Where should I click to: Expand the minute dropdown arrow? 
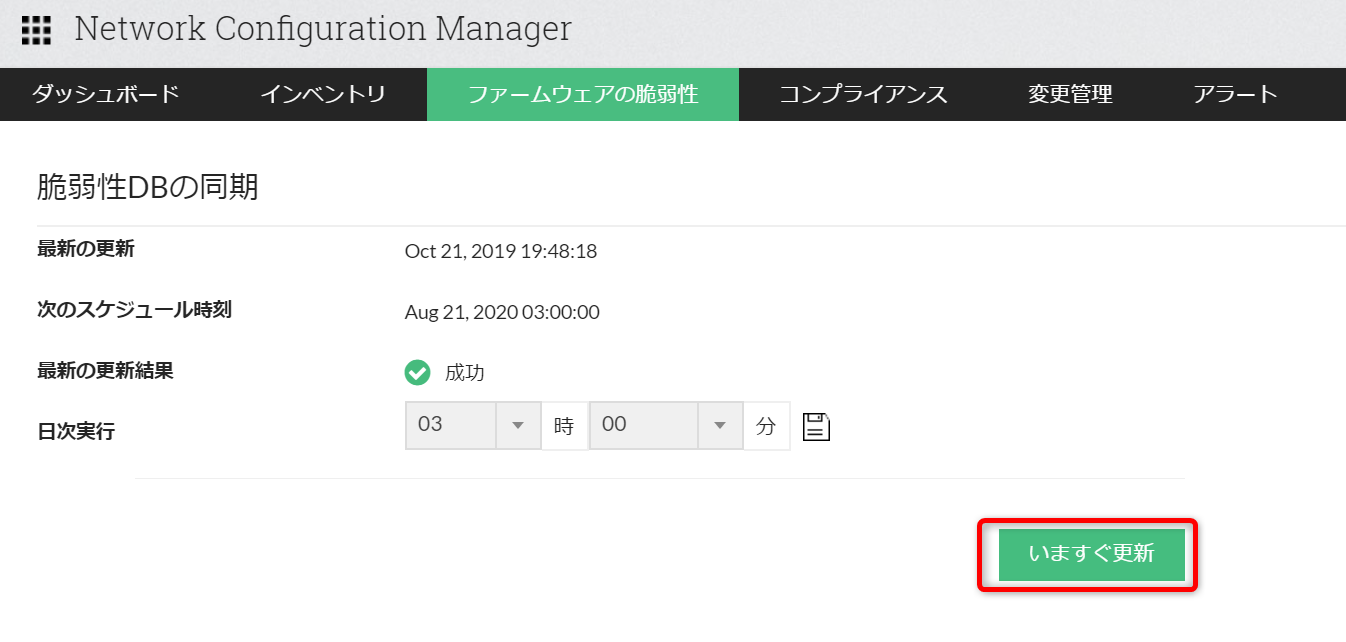click(x=719, y=426)
